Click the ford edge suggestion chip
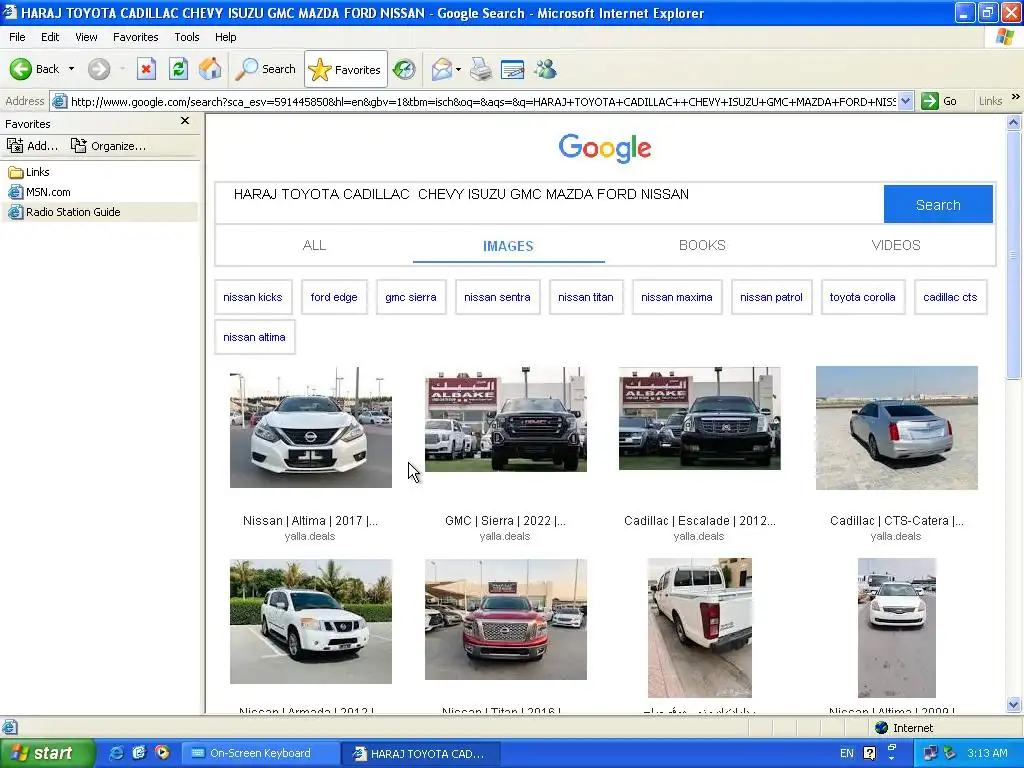The height and width of the screenshot is (768, 1024). tap(334, 297)
